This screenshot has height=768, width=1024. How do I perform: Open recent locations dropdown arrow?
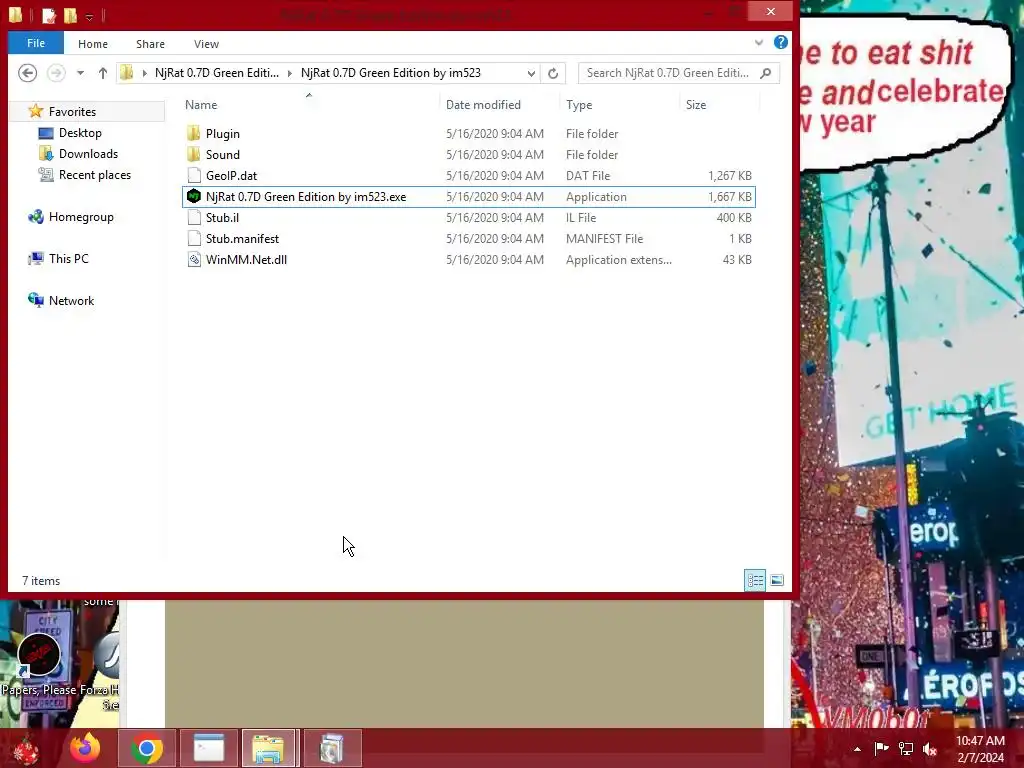coord(80,73)
